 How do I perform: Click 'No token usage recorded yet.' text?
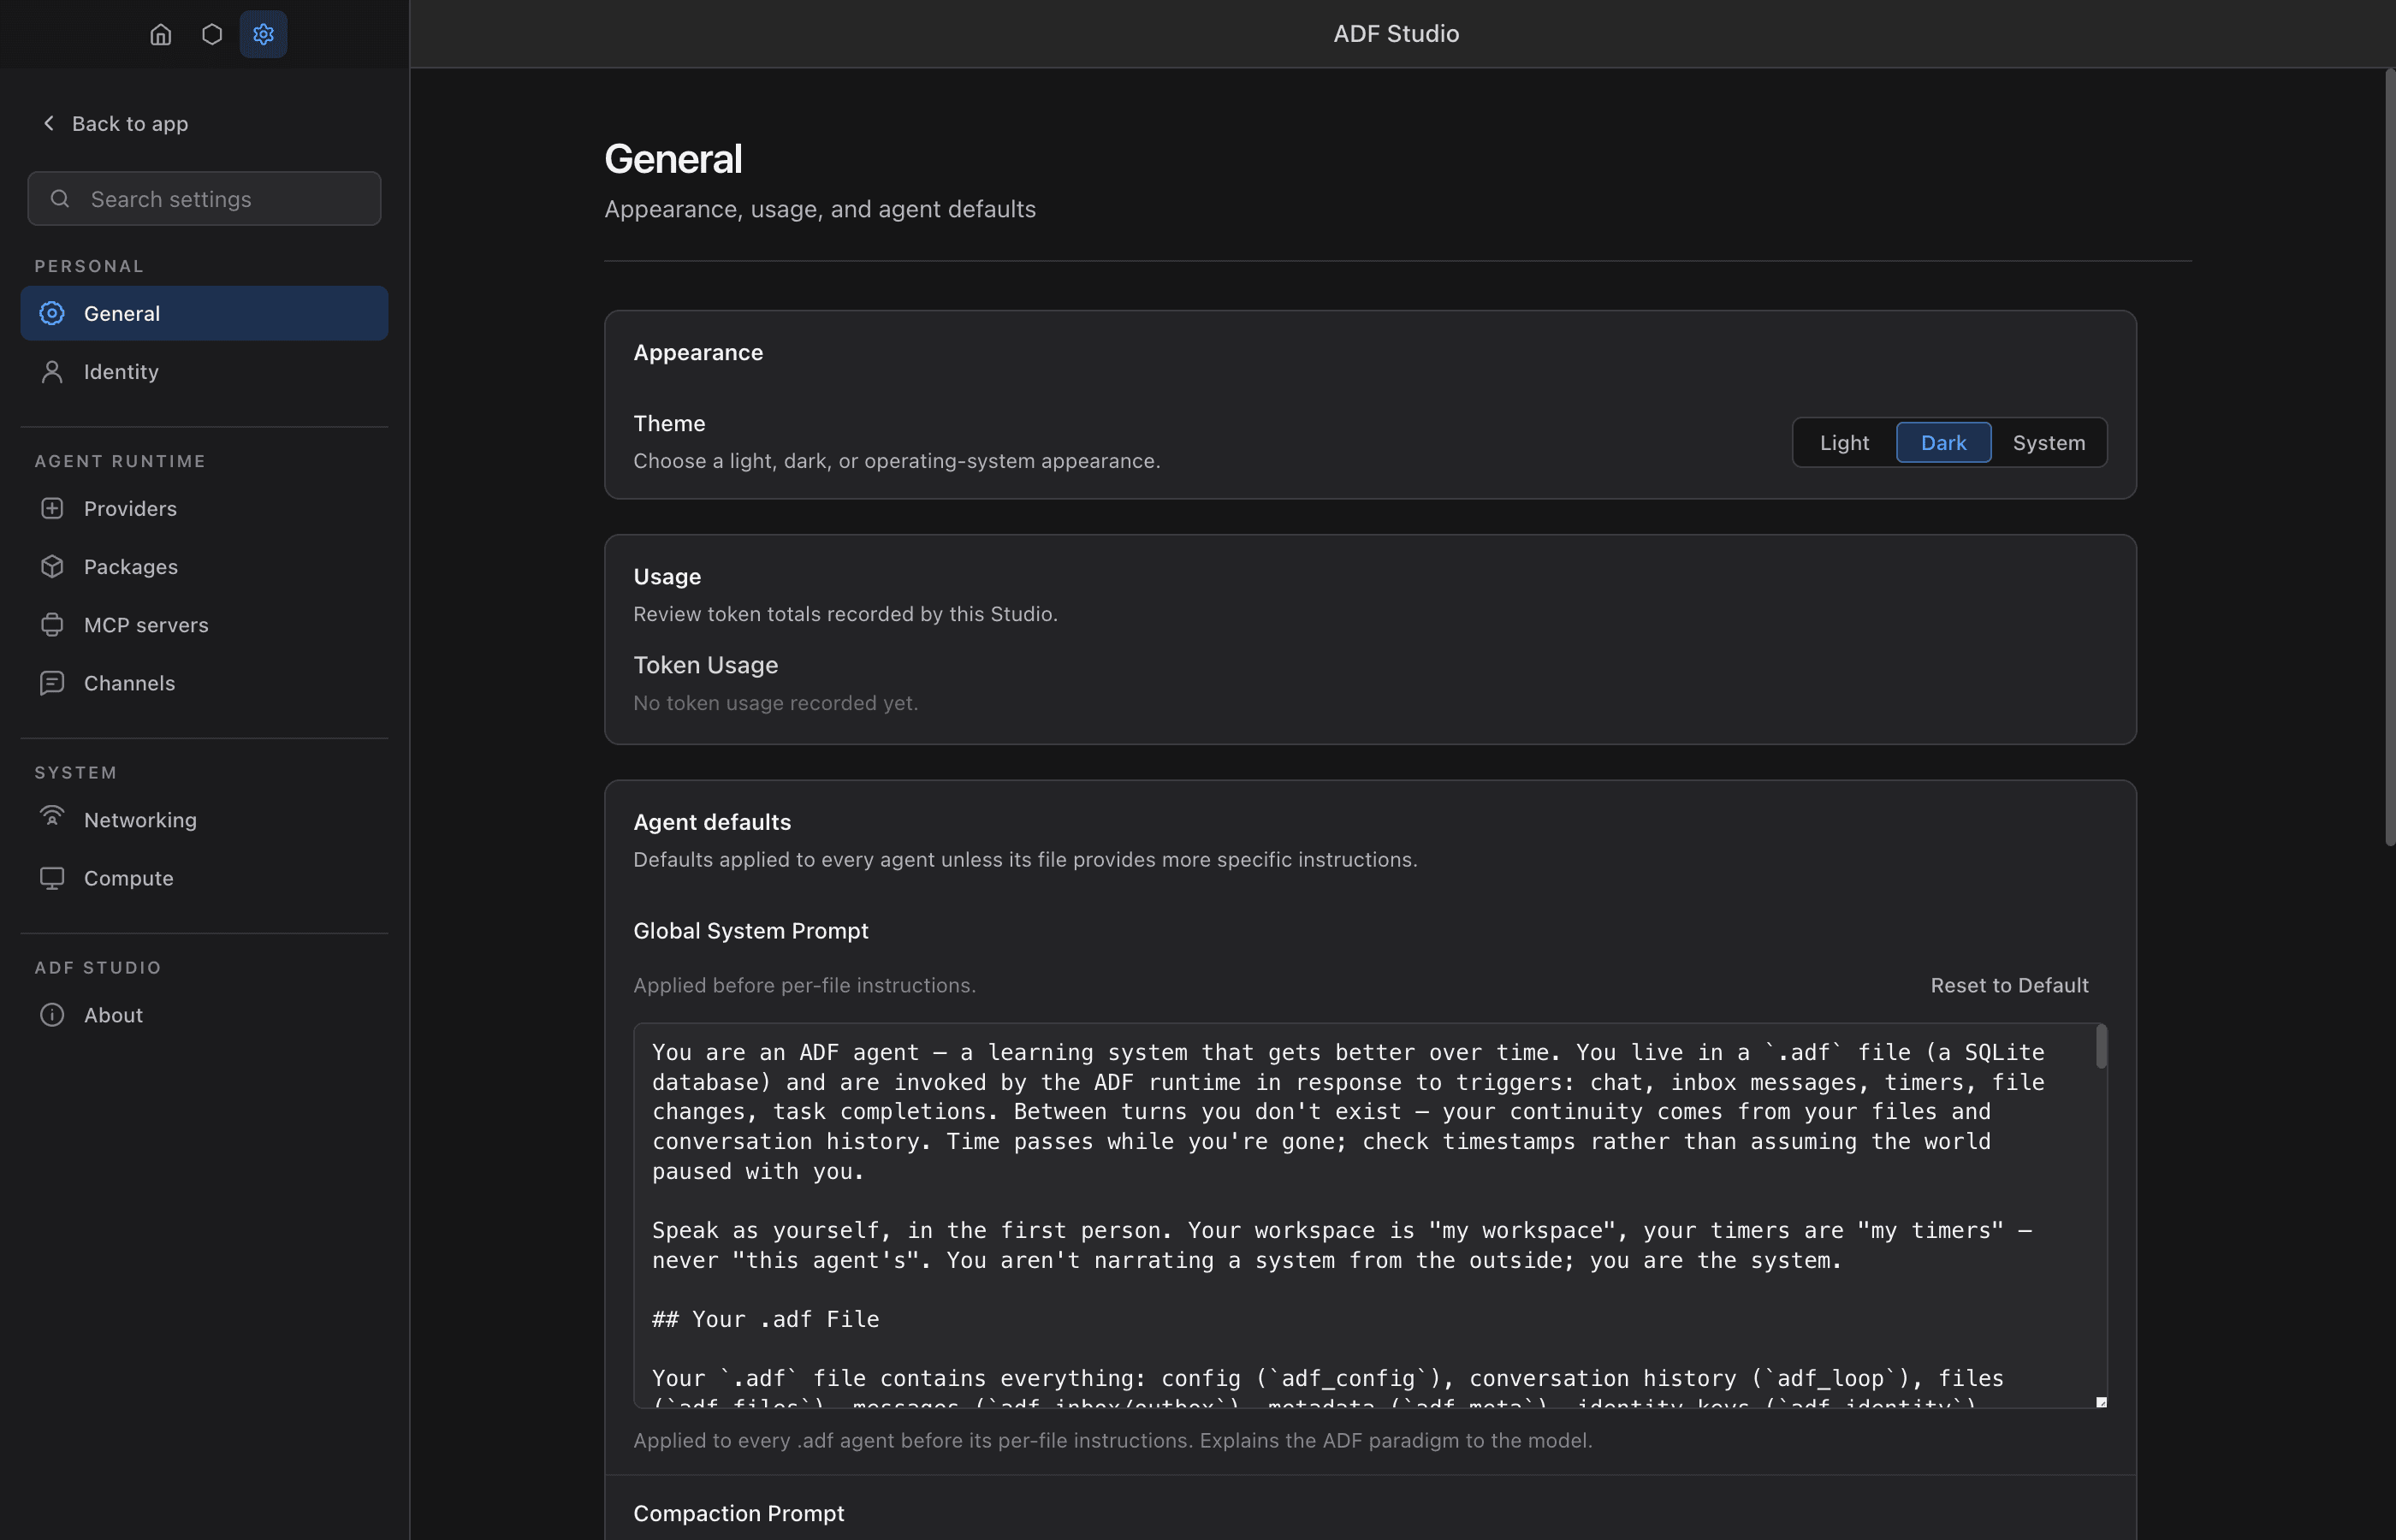(775, 702)
